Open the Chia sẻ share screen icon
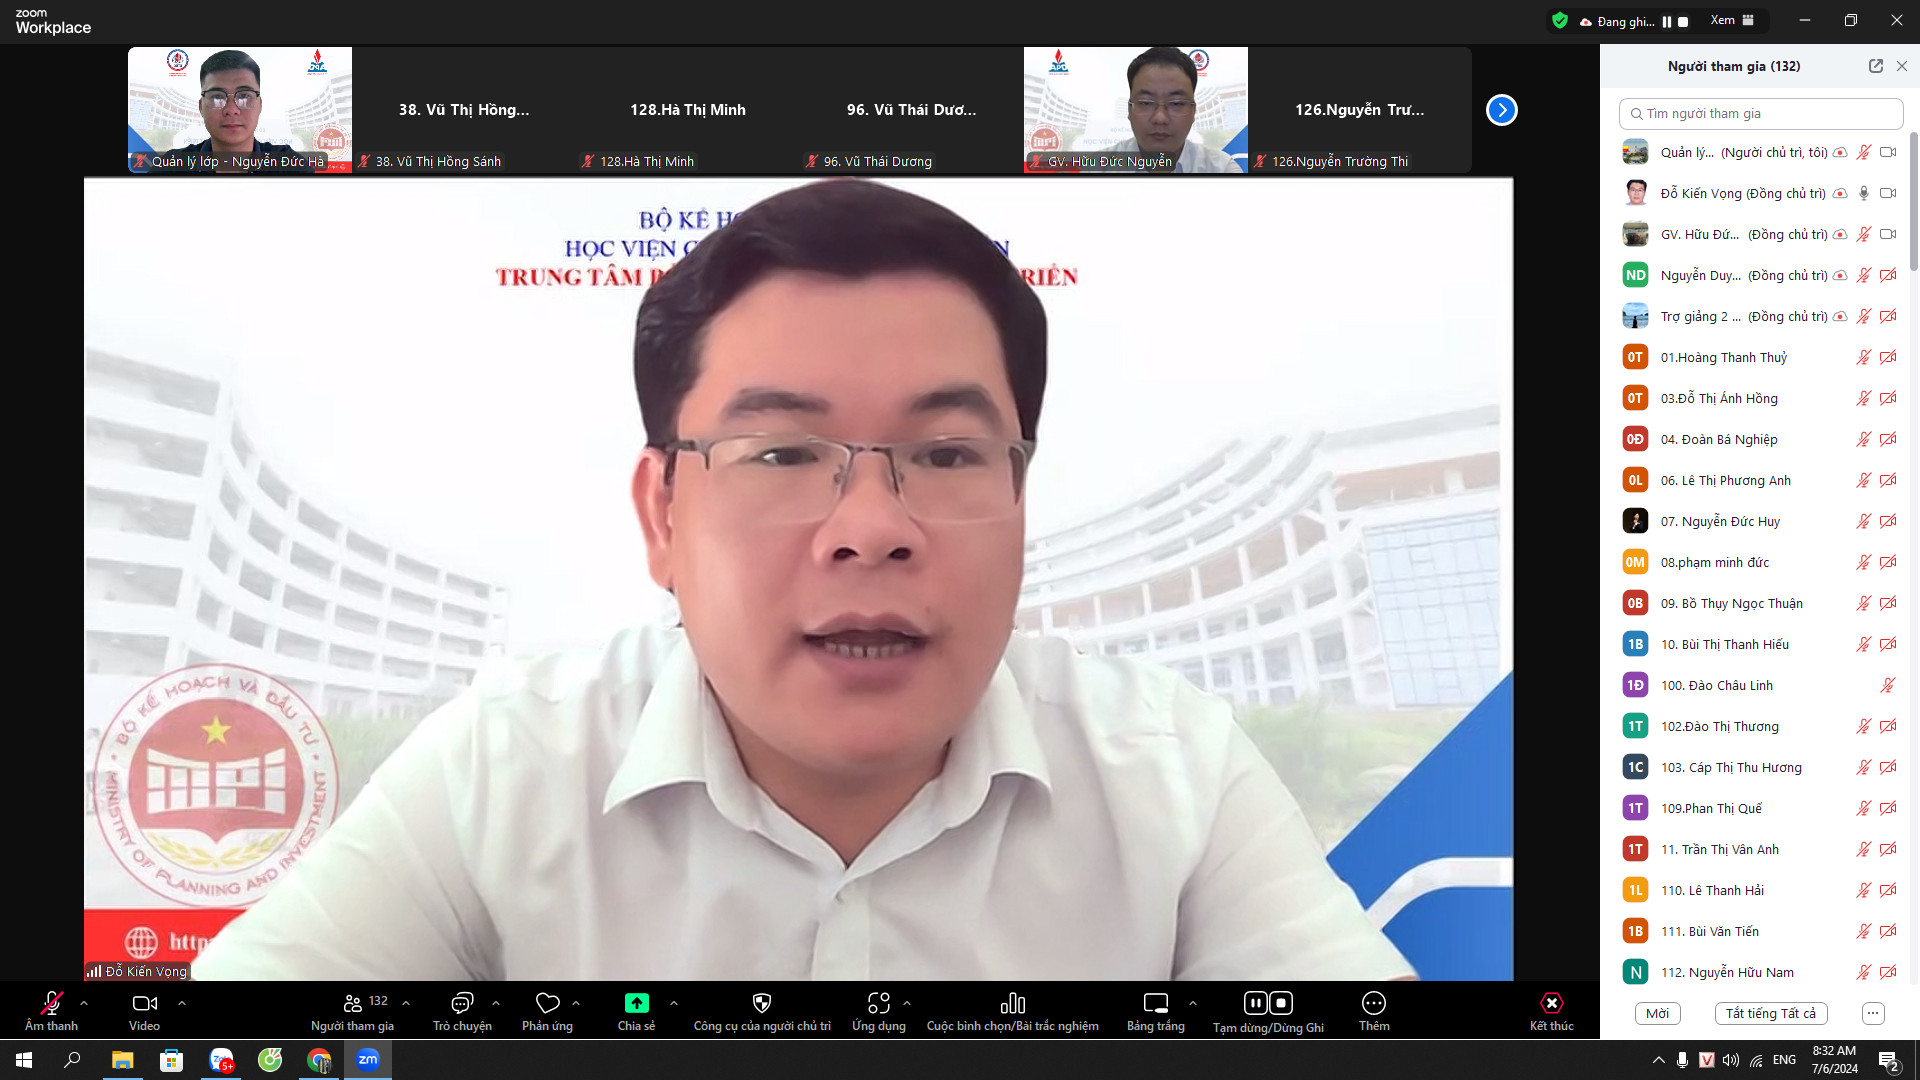Screen dimensions: 1920x1080 point(636,1003)
